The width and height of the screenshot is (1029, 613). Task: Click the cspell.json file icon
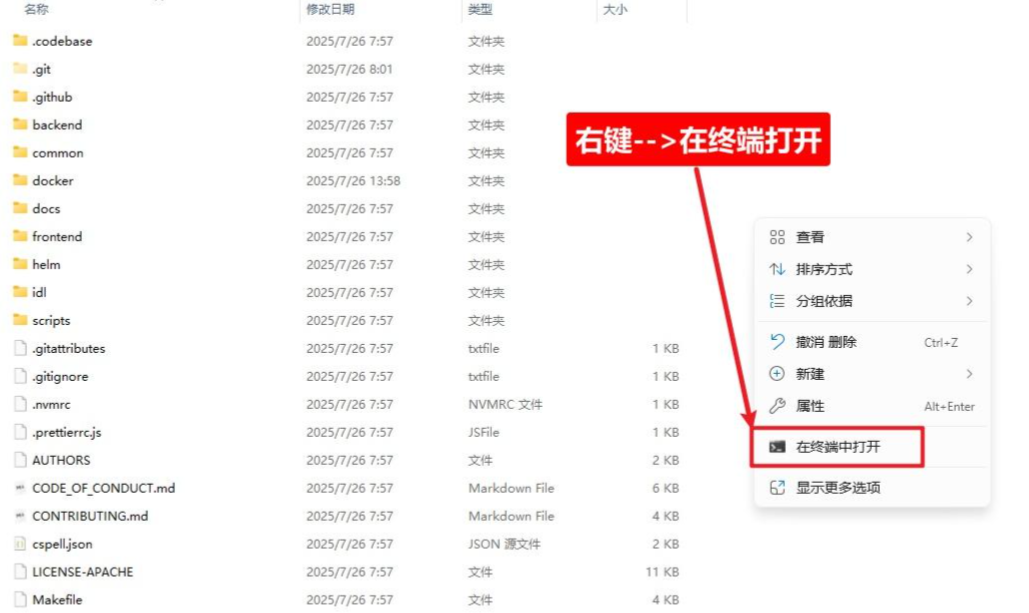tap(20, 543)
